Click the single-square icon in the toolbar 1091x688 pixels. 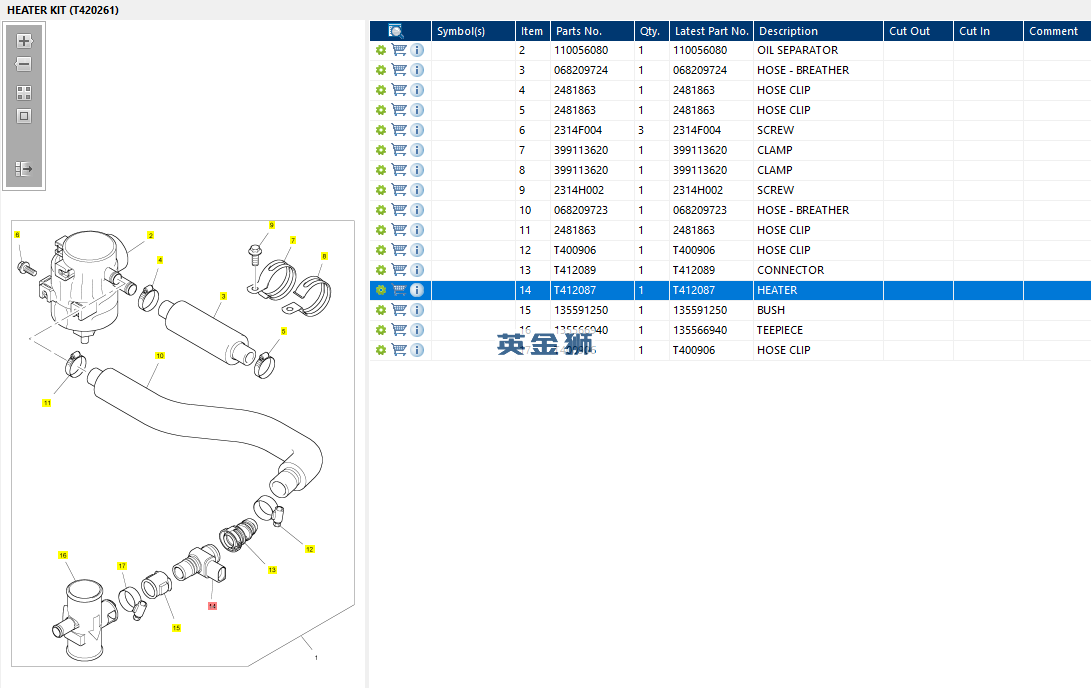[24, 116]
